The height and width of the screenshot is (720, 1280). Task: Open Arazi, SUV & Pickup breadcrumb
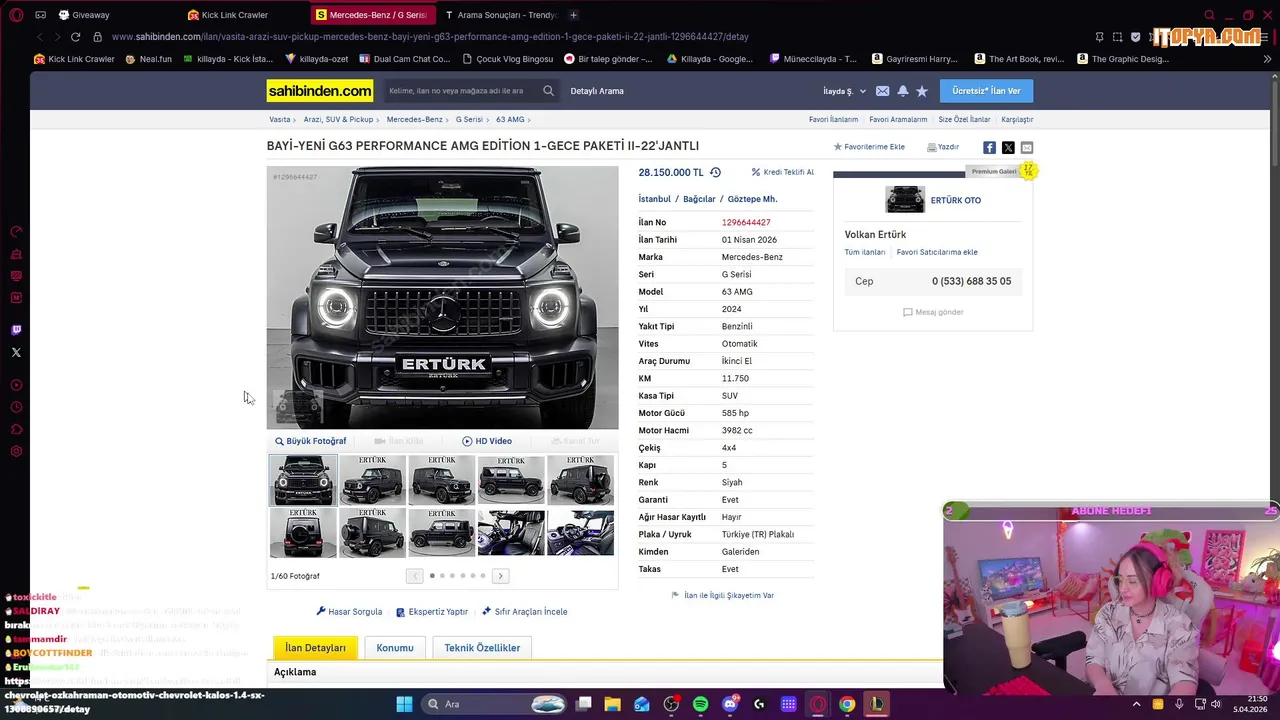point(338,119)
